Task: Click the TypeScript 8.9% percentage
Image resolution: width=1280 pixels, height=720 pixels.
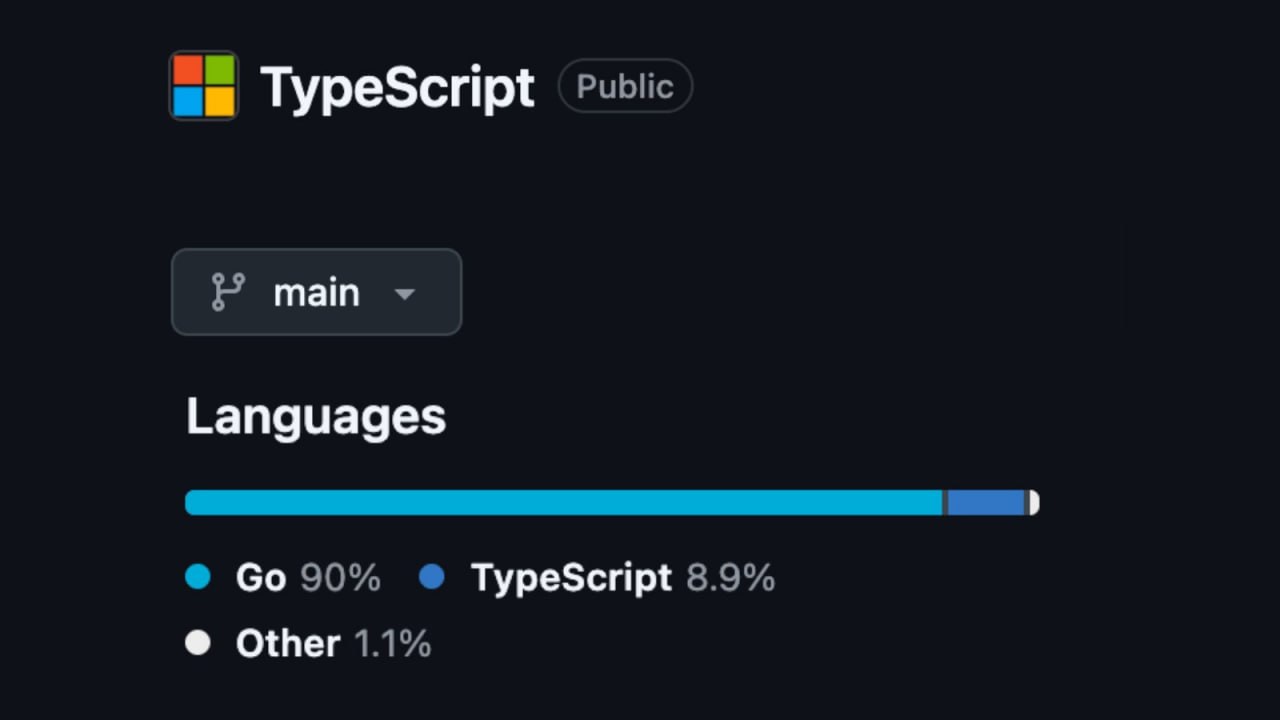Action: pyautogui.click(x=730, y=578)
